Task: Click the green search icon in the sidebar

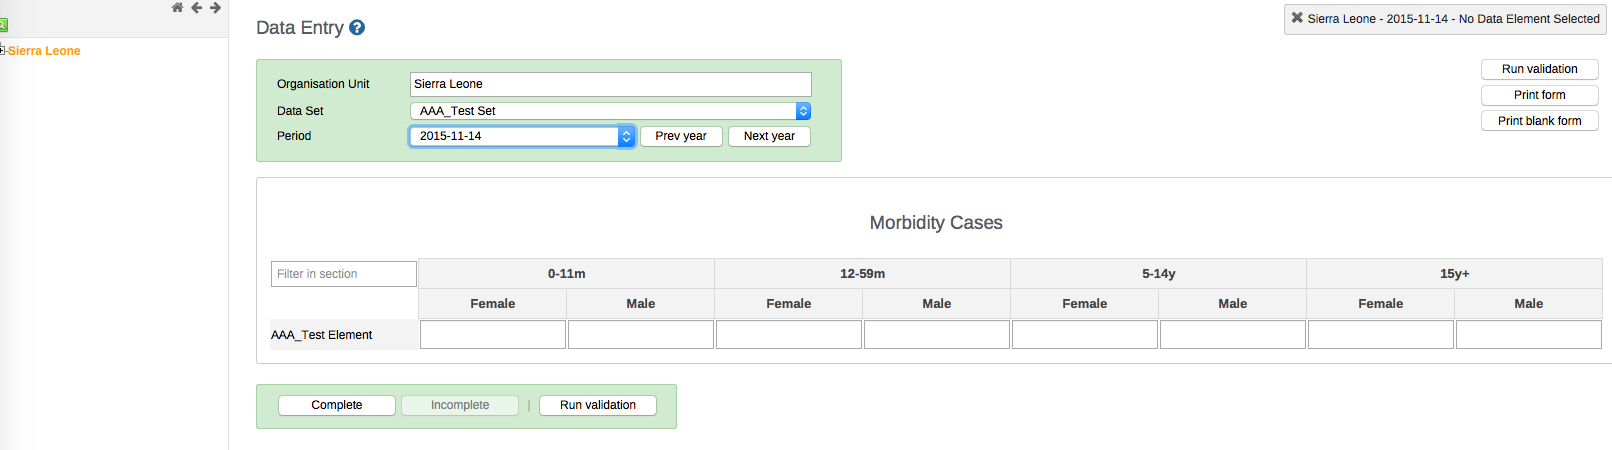Action: (x=3, y=25)
